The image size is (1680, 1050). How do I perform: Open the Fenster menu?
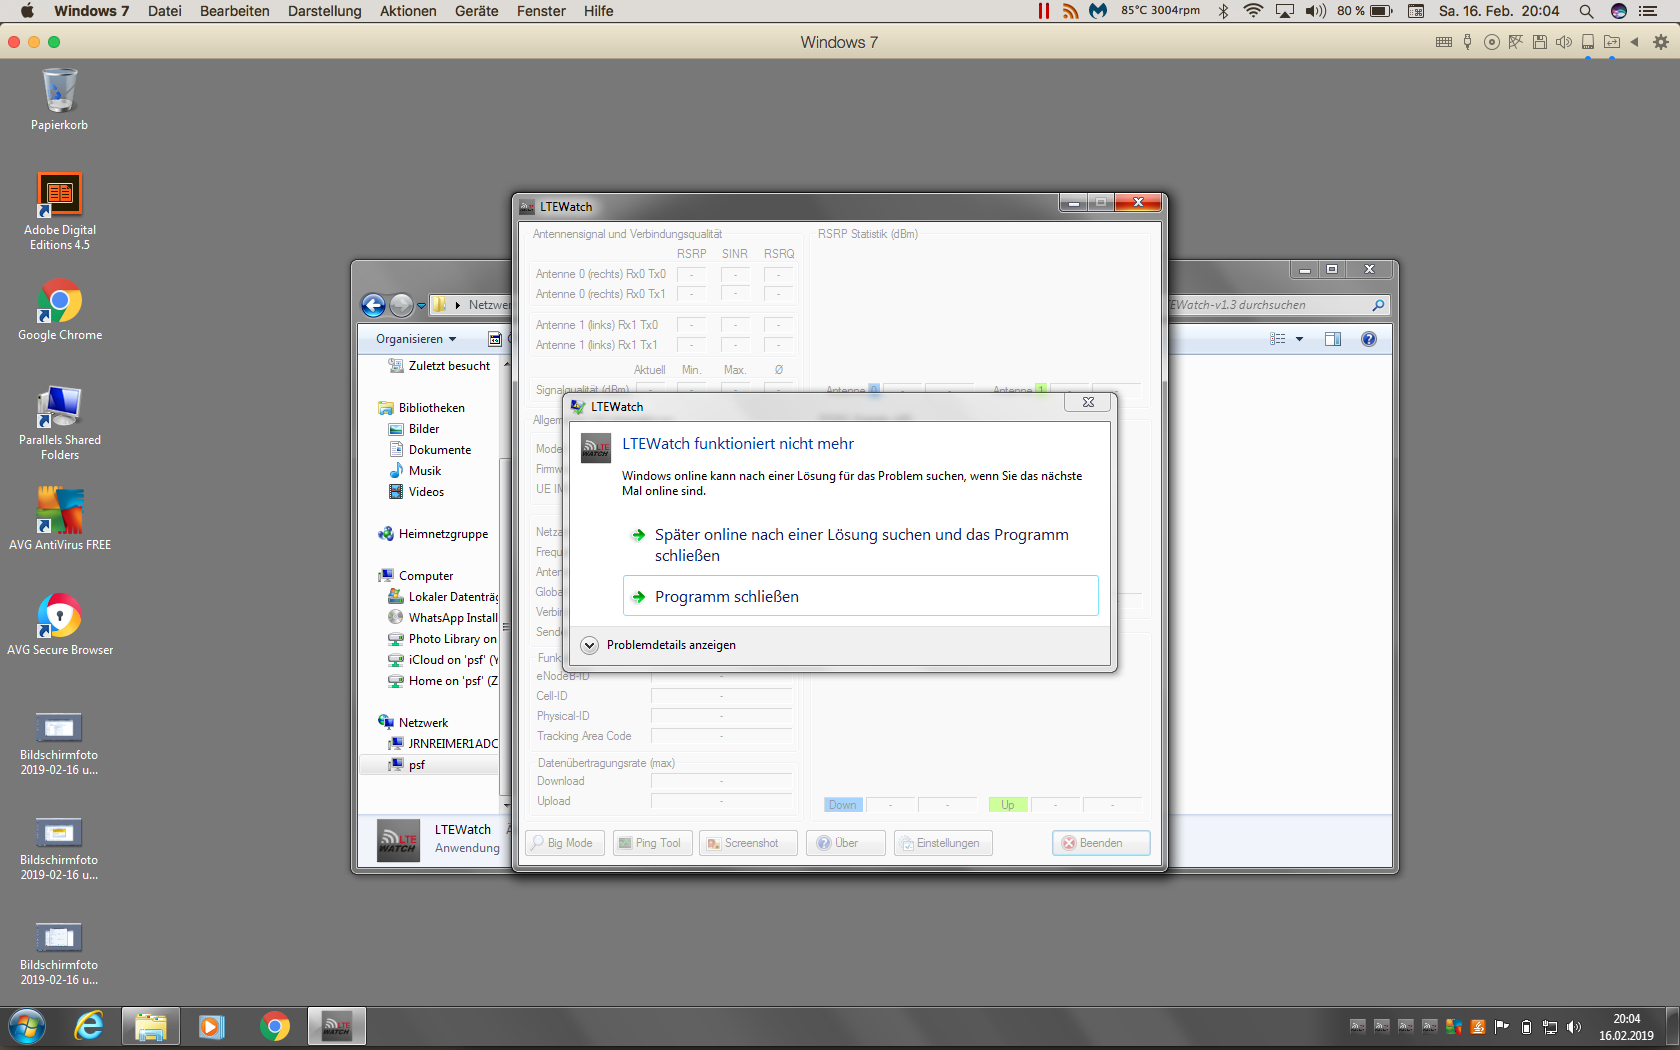pos(541,11)
